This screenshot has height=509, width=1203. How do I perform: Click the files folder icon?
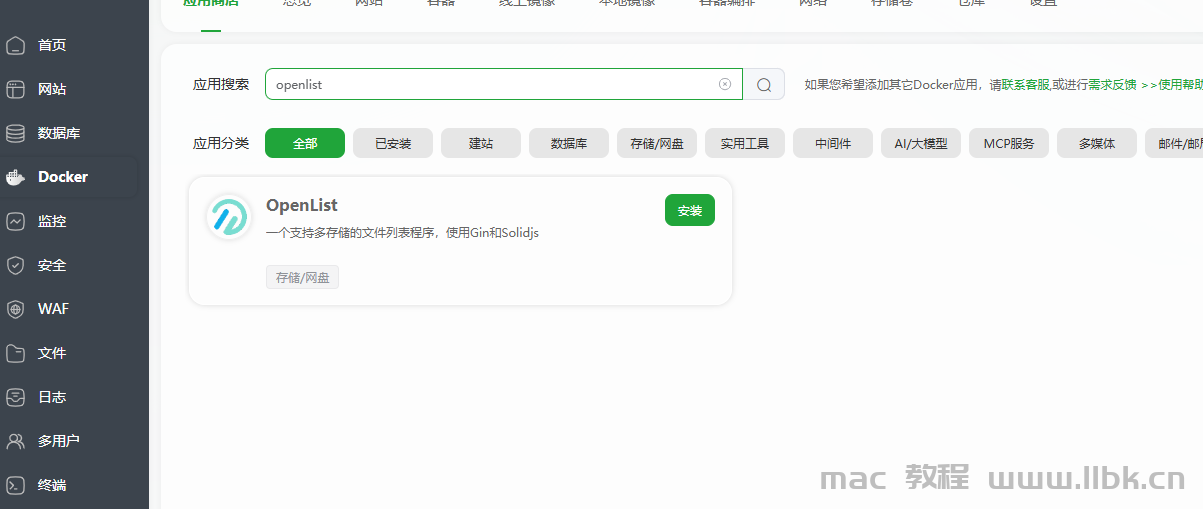click(15, 353)
